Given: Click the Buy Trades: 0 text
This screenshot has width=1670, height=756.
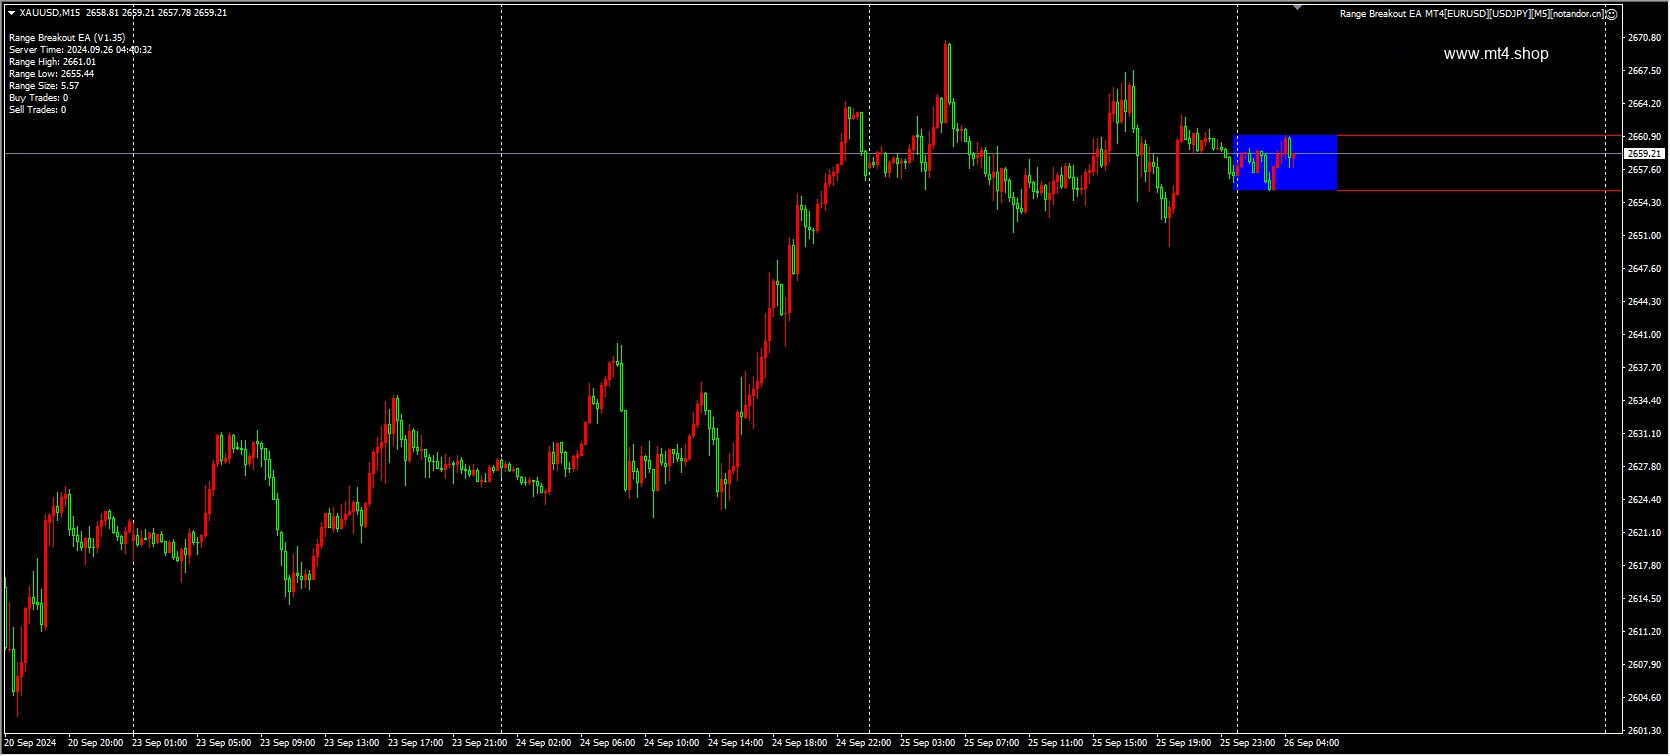Looking at the screenshot, I should (38, 98).
